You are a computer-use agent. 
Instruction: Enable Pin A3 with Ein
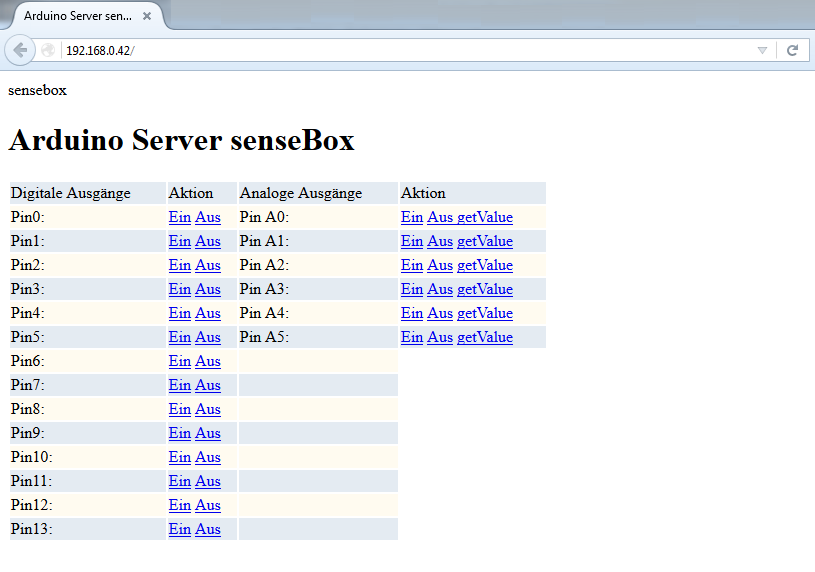point(412,289)
